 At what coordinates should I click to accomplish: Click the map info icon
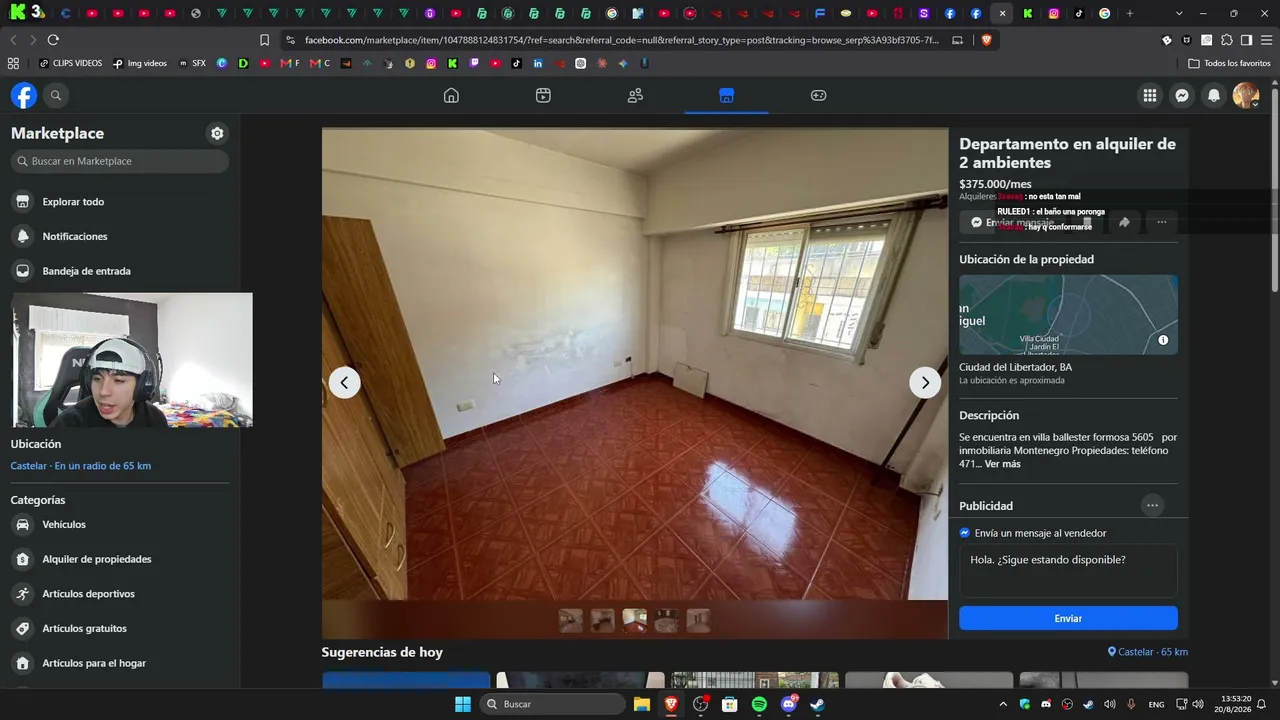coord(1163,340)
